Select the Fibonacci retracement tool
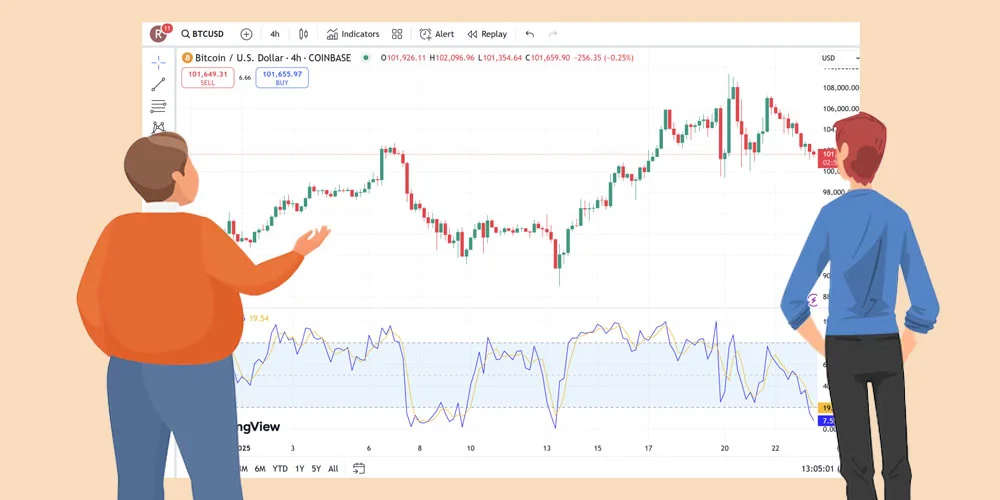Viewport: 1000px width, 500px height. [158, 106]
